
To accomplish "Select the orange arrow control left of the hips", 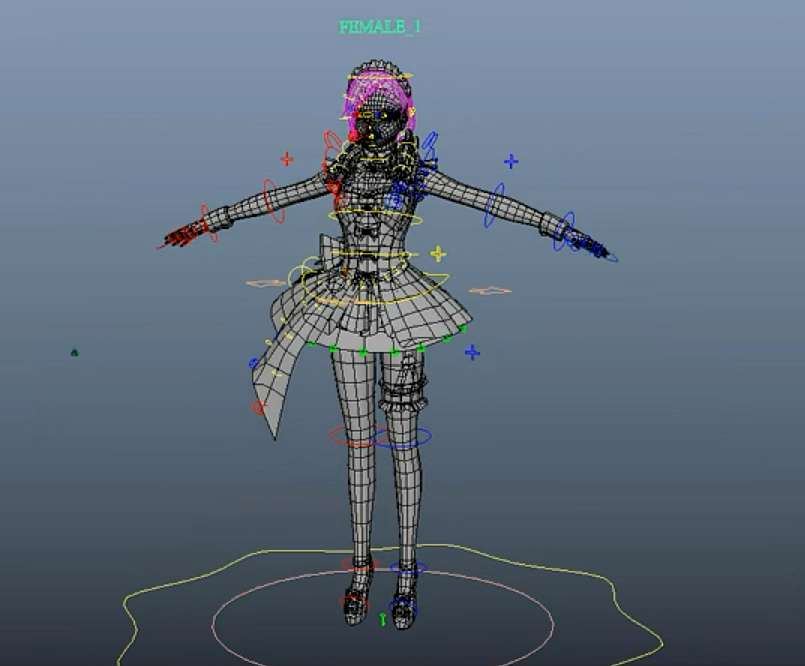I will coord(266,283).
